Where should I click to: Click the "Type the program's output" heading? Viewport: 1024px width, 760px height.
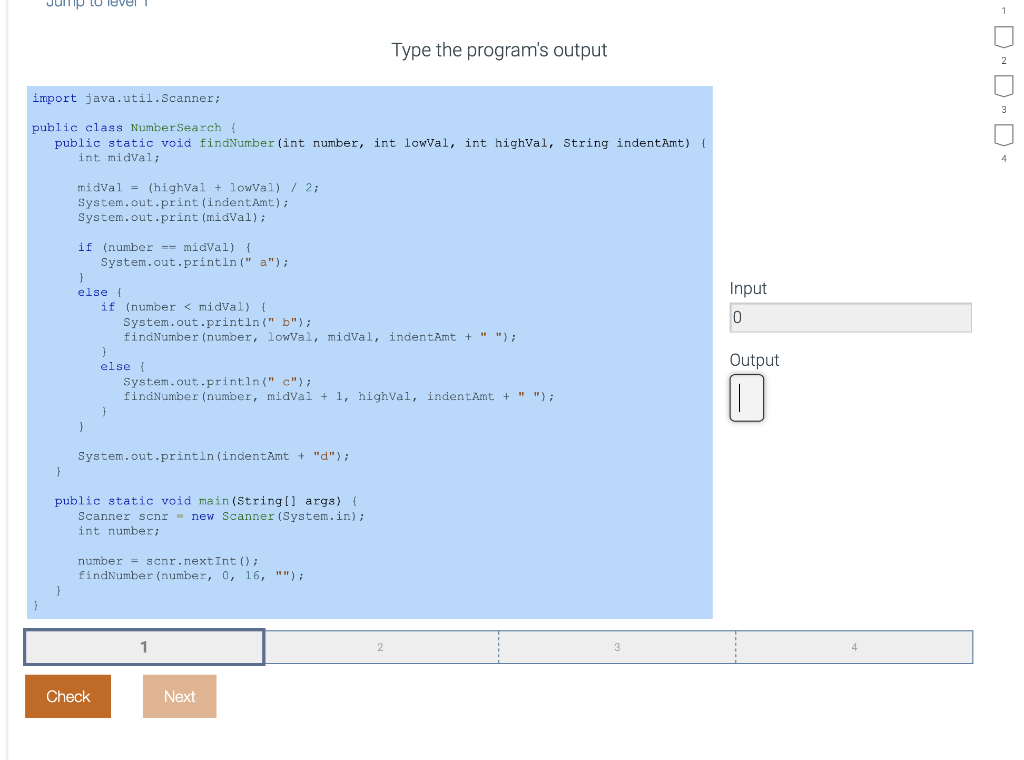(499, 50)
